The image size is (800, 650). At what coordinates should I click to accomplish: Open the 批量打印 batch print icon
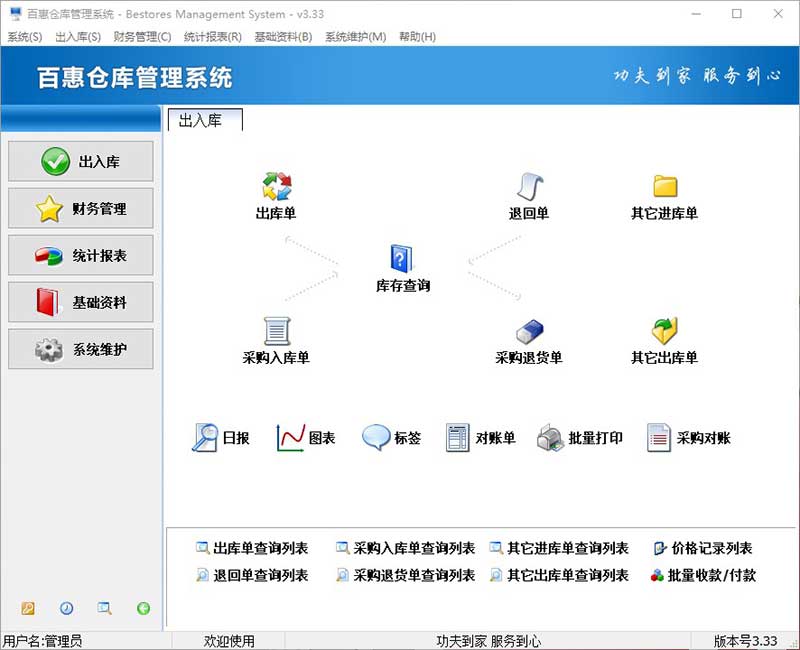[x=551, y=438]
